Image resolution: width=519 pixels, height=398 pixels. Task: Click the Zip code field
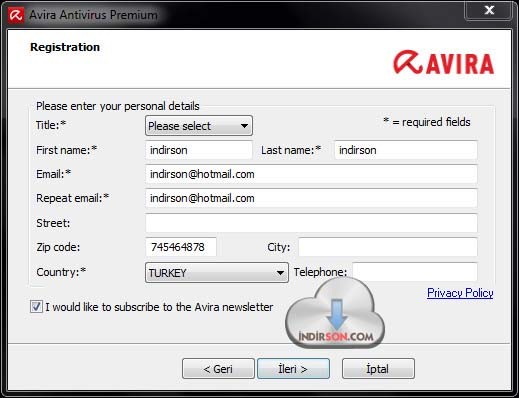pyautogui.click(x=181, y=247)
